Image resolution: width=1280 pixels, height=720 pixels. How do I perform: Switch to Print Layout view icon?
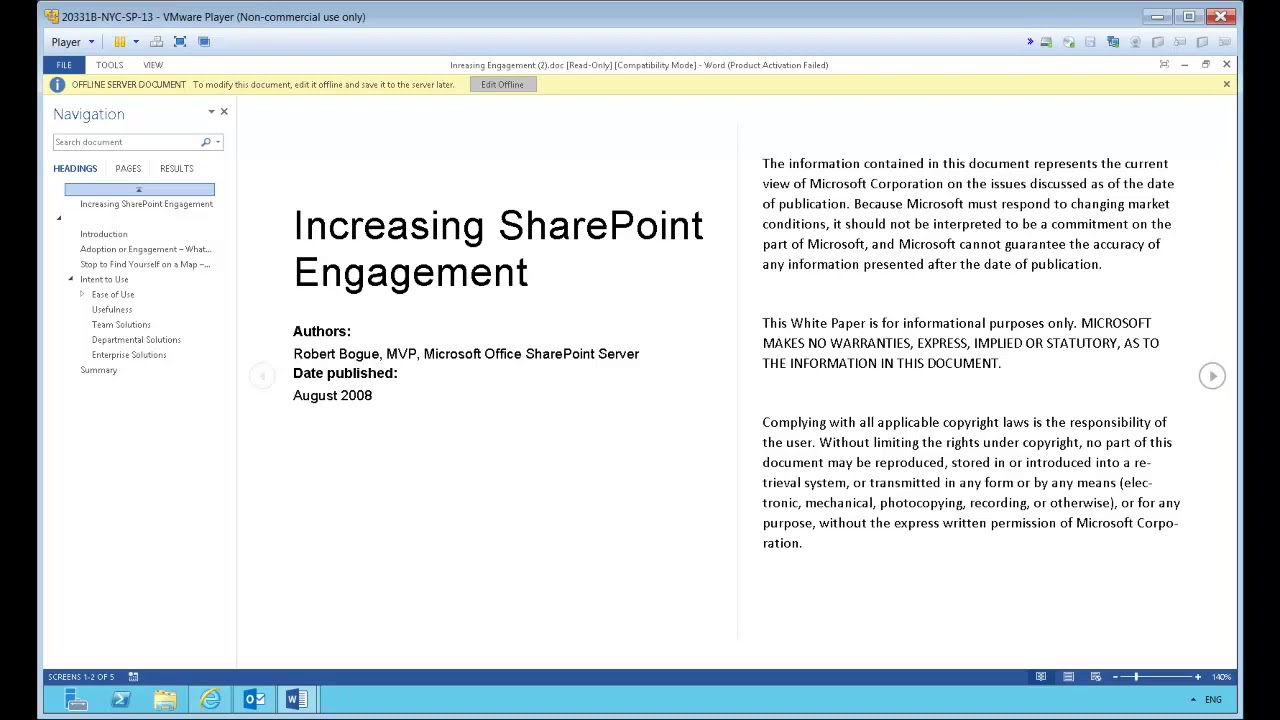(1068, 677)
